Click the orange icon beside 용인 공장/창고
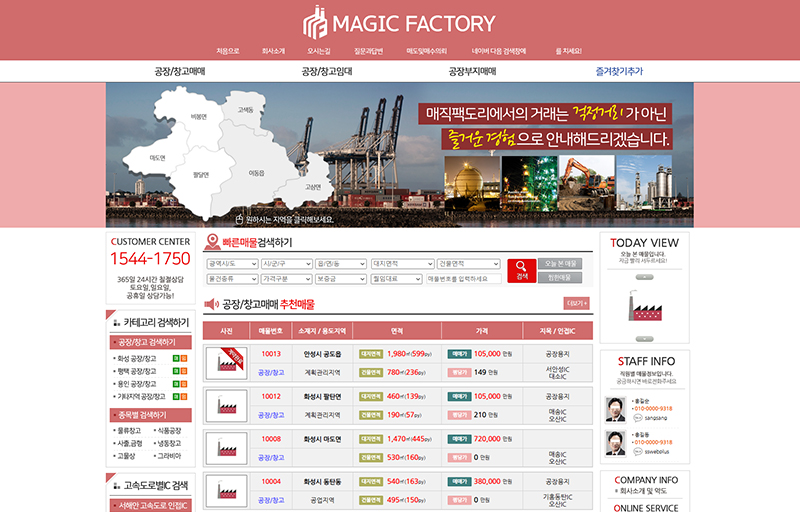Image resolution: width=800 pixels, height=512 pixels. pos(184,384)
